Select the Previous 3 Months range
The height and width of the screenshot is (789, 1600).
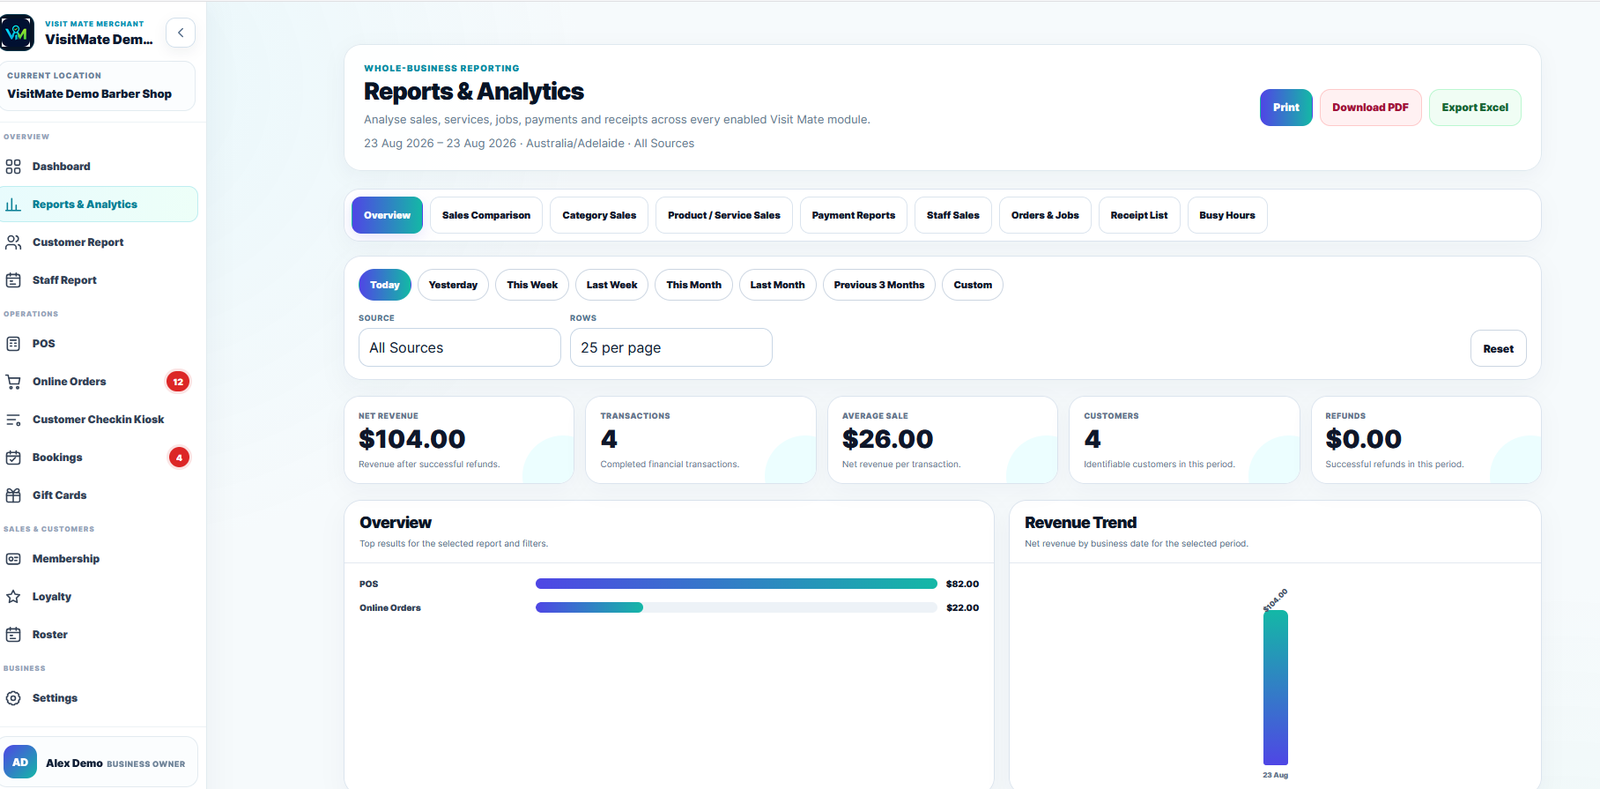pyautogui.click(x=879, y=285)
